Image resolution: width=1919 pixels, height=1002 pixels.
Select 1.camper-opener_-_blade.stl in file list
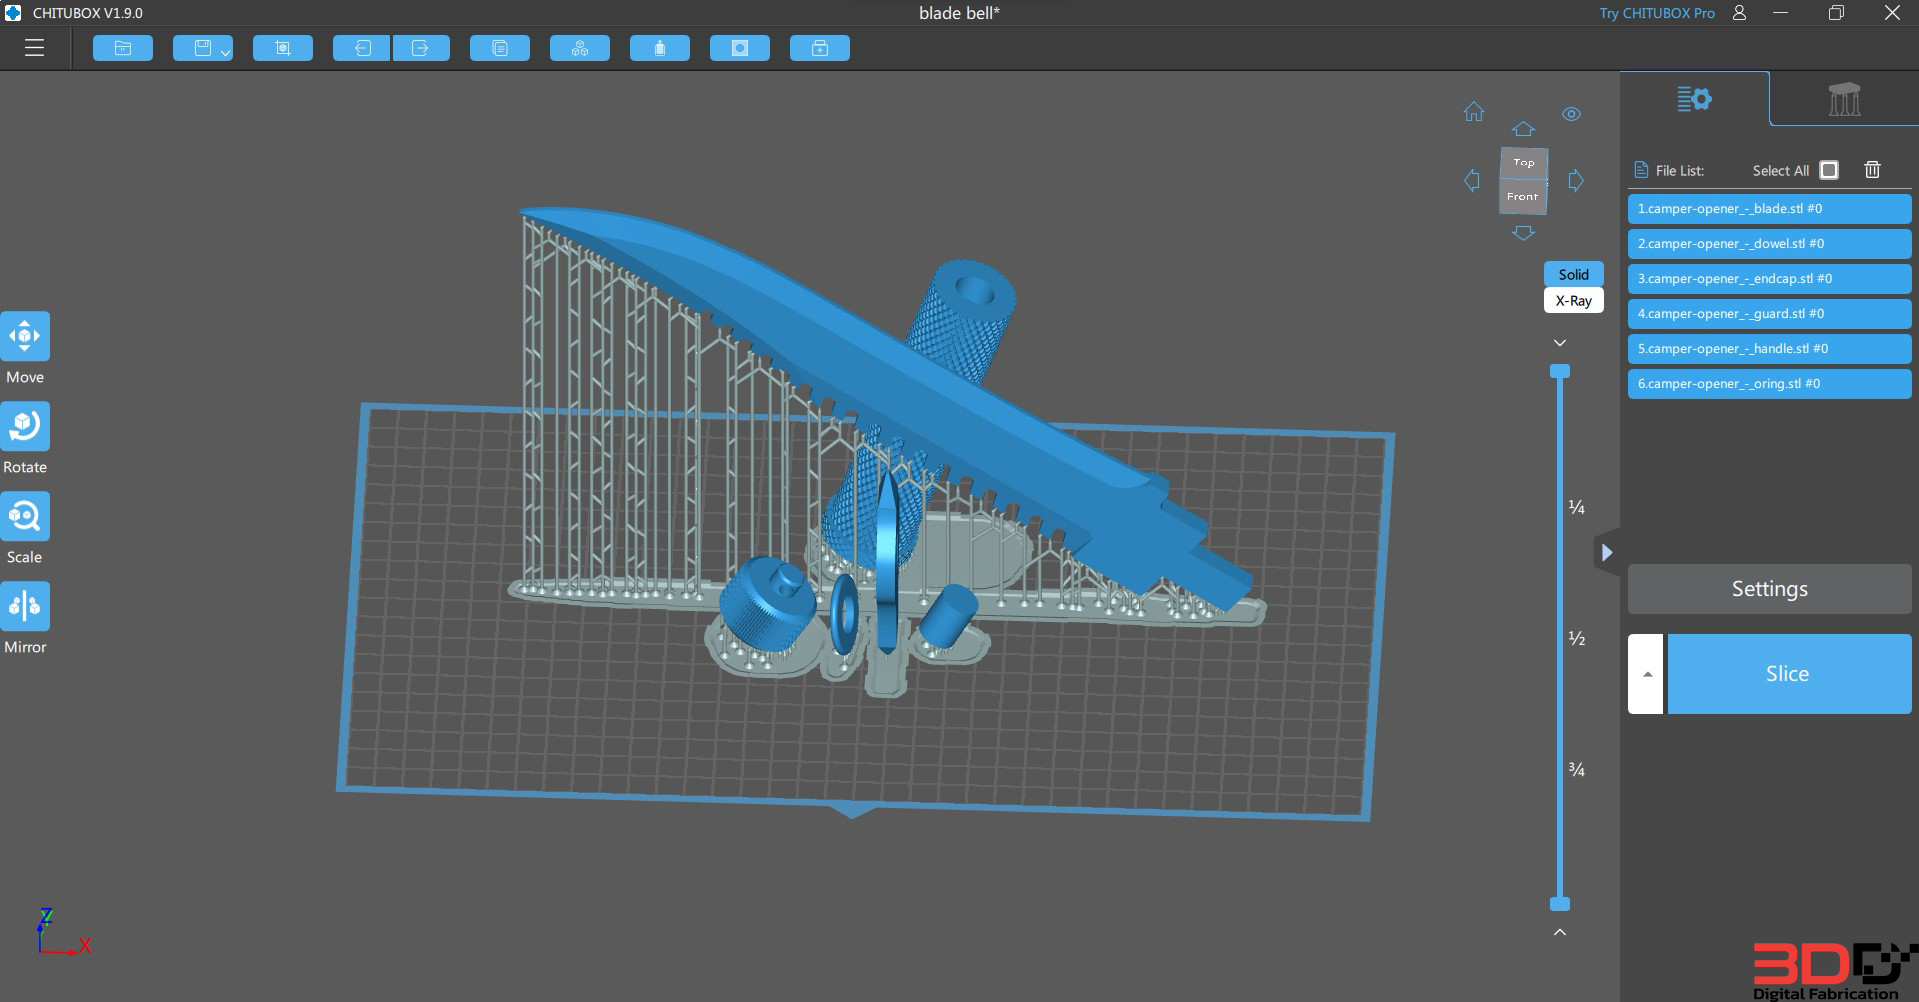(1769, 209)
